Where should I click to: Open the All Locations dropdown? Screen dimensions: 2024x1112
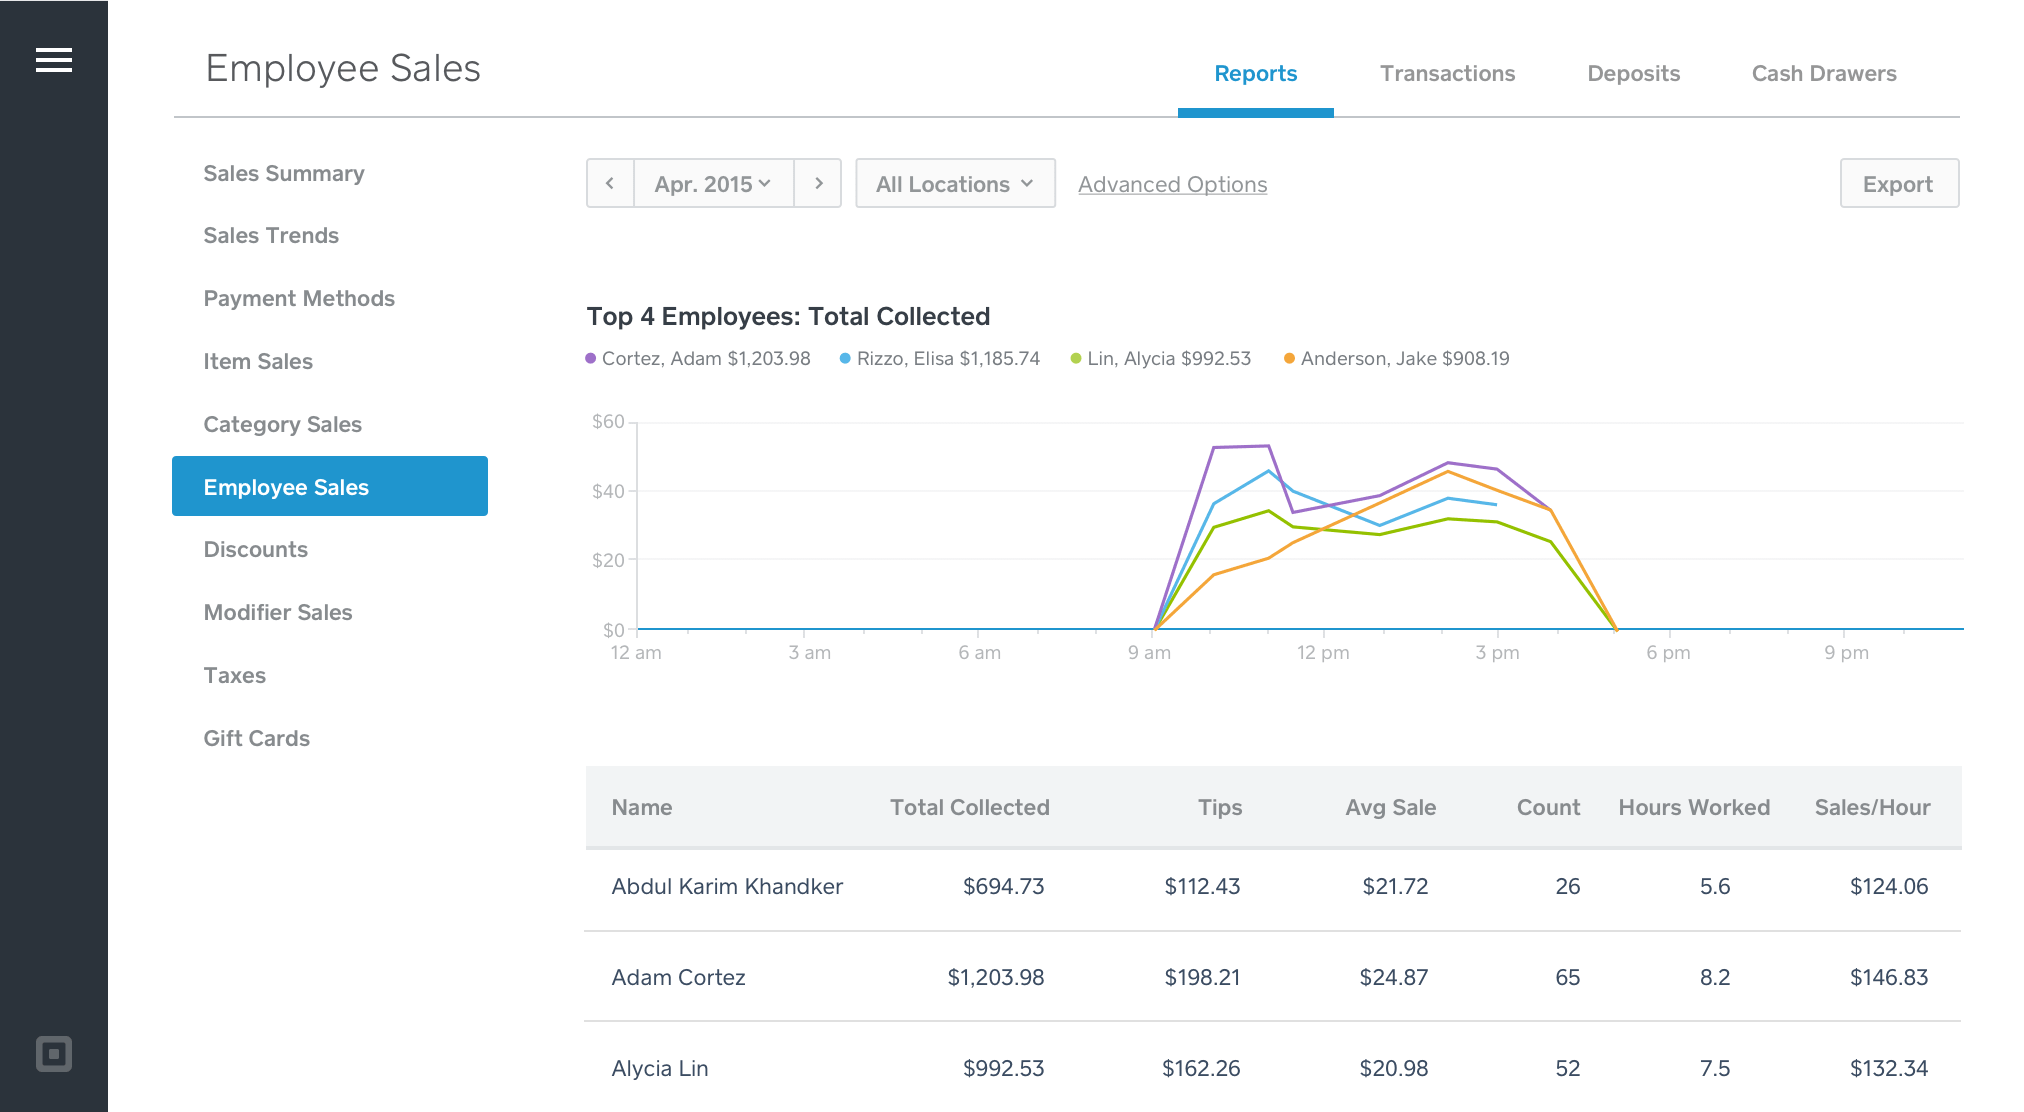954,183
